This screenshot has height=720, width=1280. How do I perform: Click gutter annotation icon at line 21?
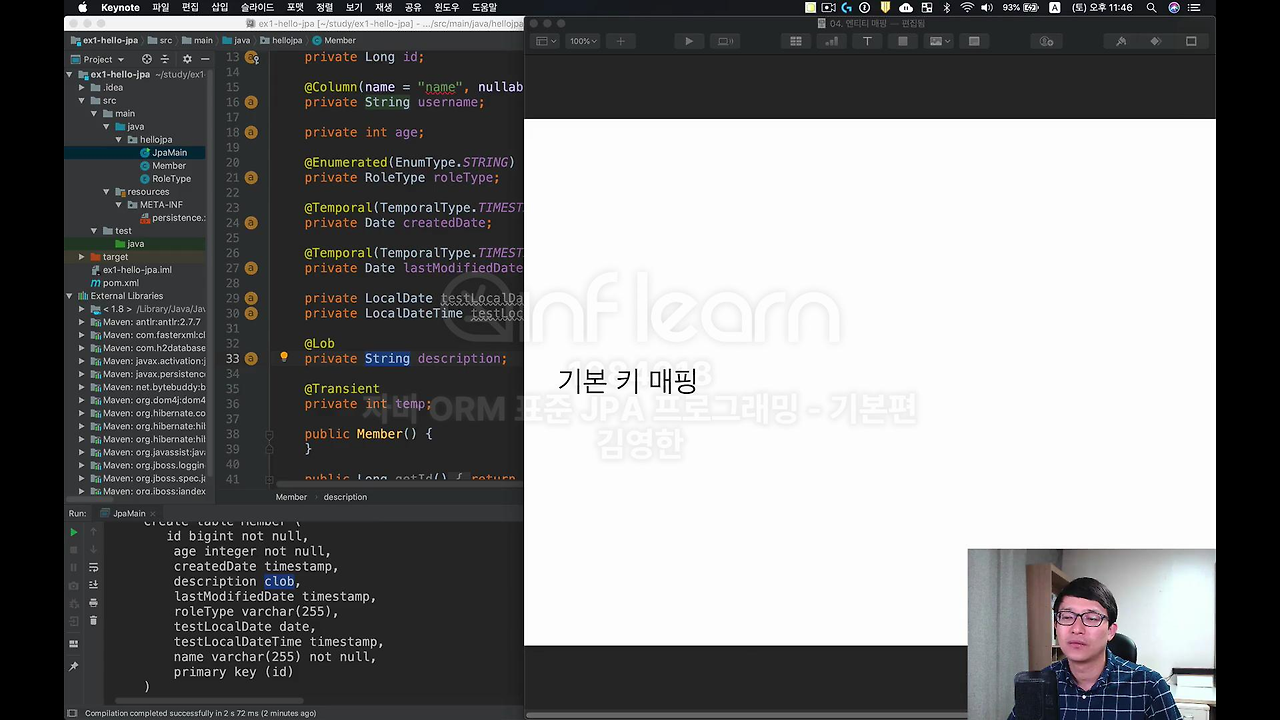point(251,177)
